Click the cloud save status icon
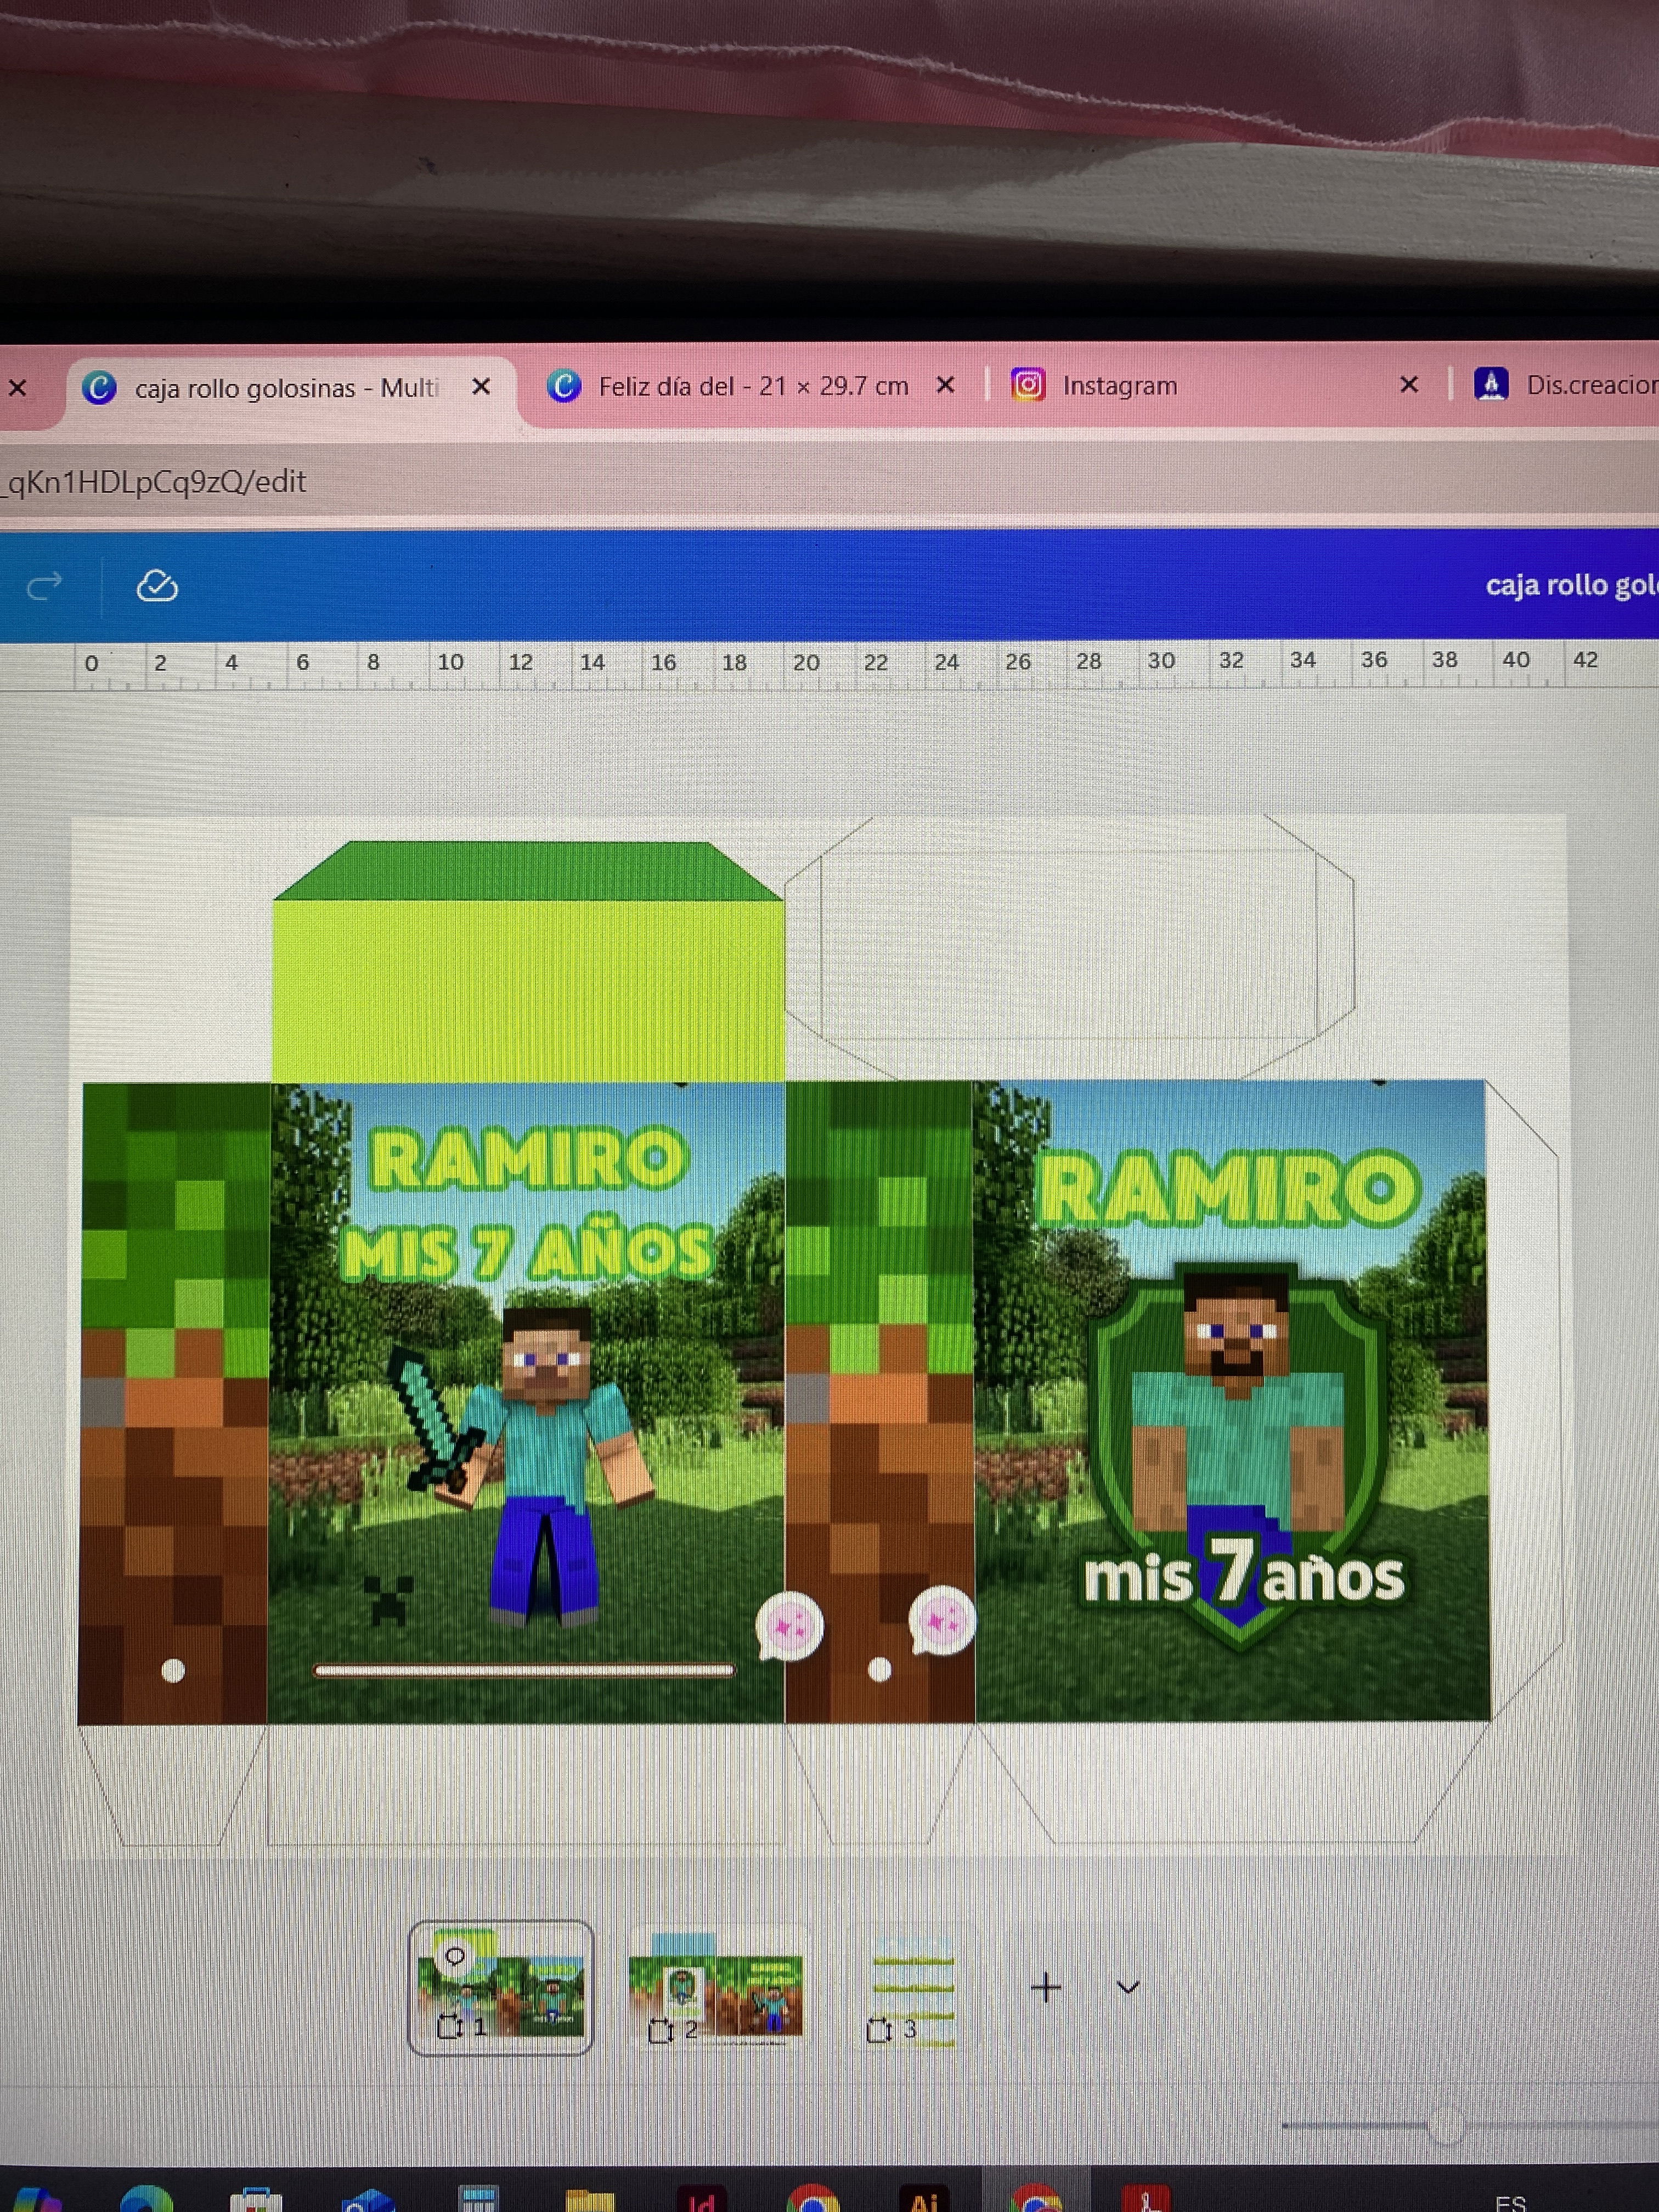Viewport: 1659px width, 2212px height. (x=157, y=585)
